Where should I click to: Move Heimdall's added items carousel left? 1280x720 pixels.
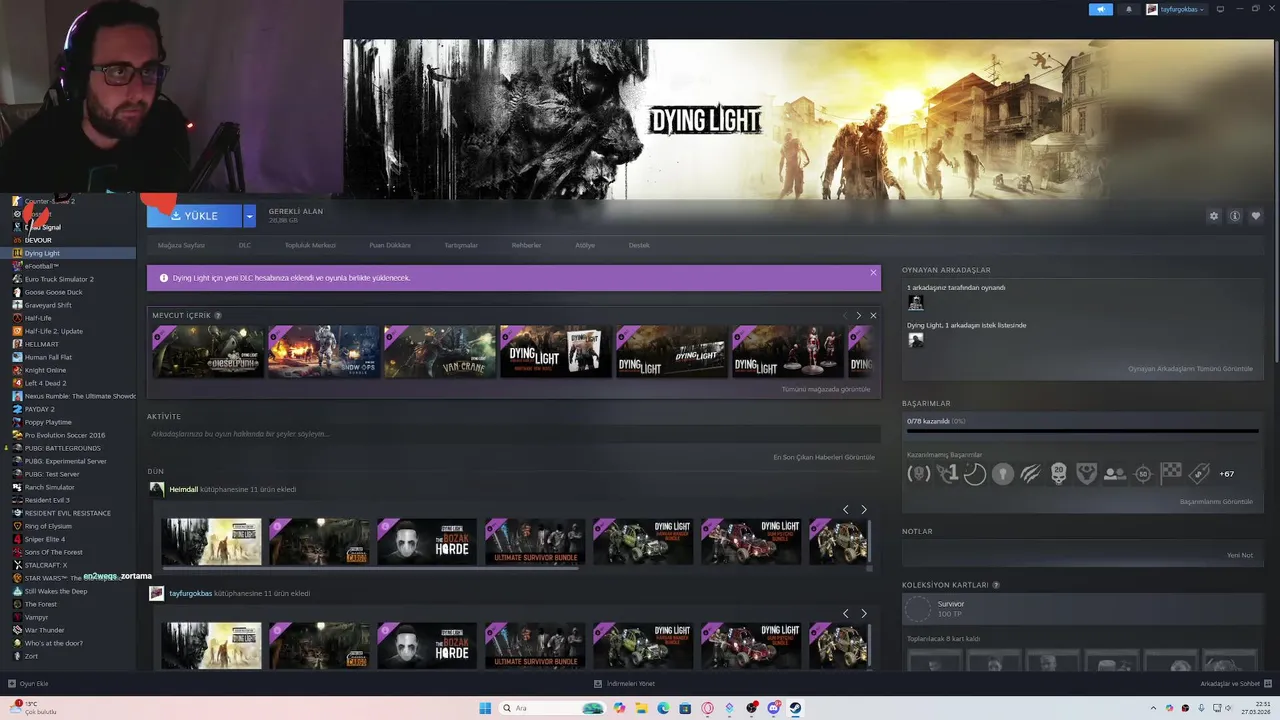click(x=845, y=509)
